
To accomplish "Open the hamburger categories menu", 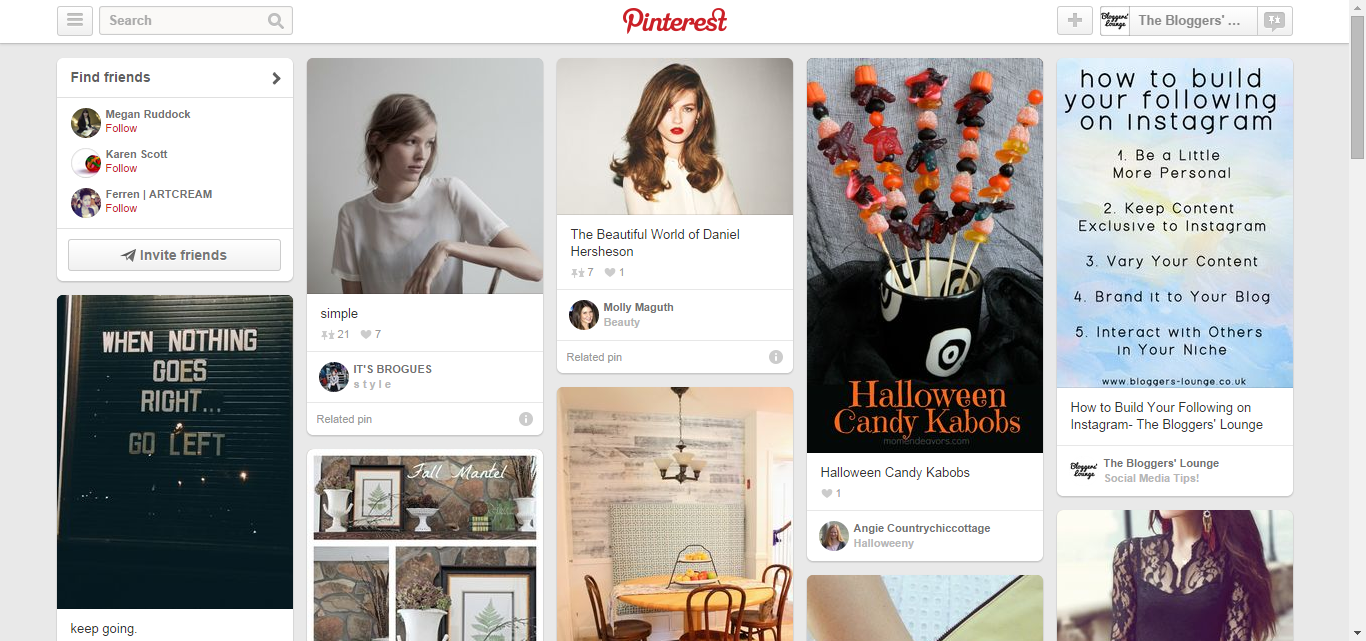I will click(75, 20).
